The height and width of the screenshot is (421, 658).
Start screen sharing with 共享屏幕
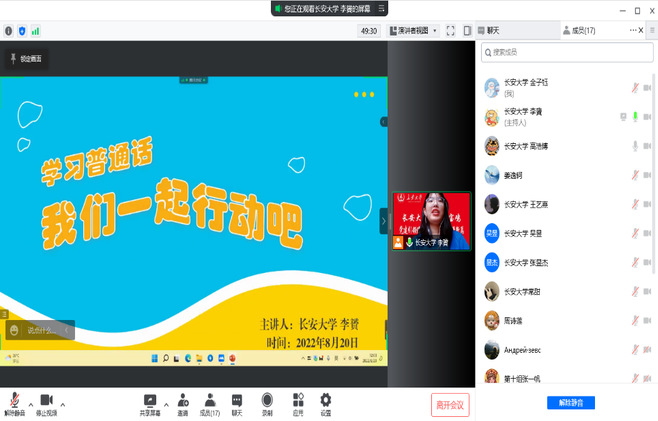[150, 403]
